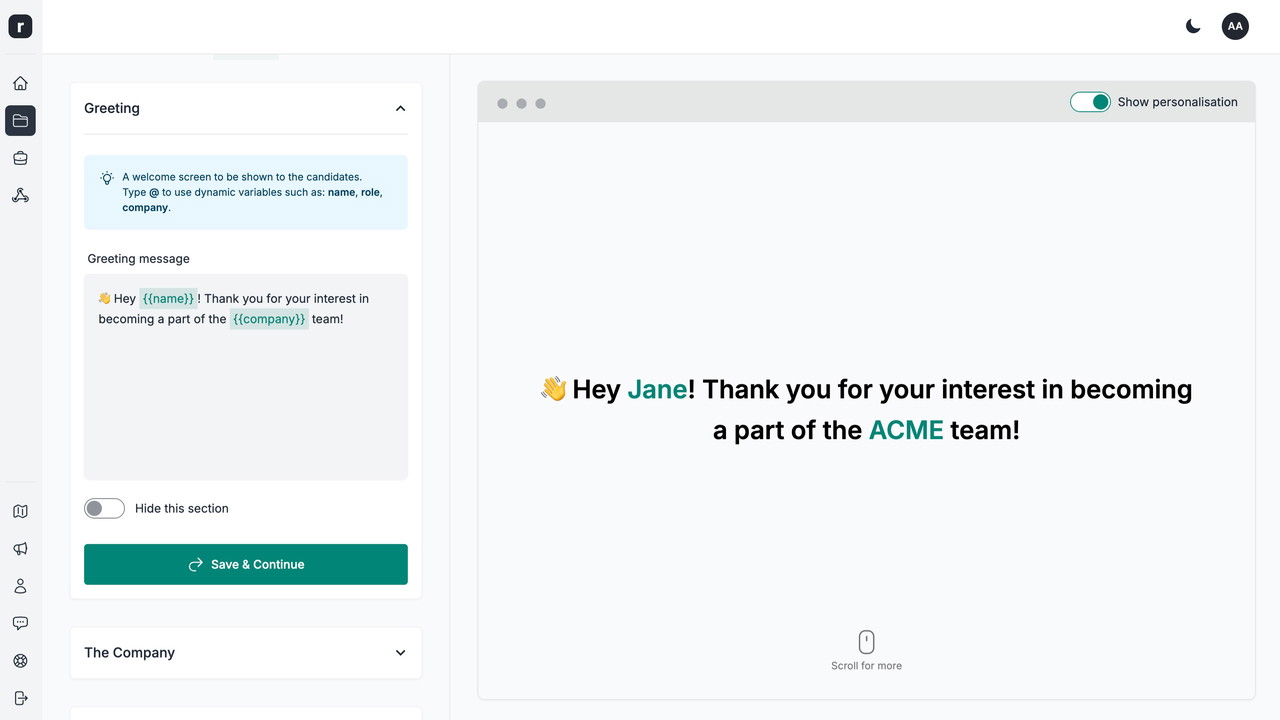This screenshot has height=720, width=1280.
Task: Open the webhook icon in the sidebar
Action: click(x=20, y=195)
